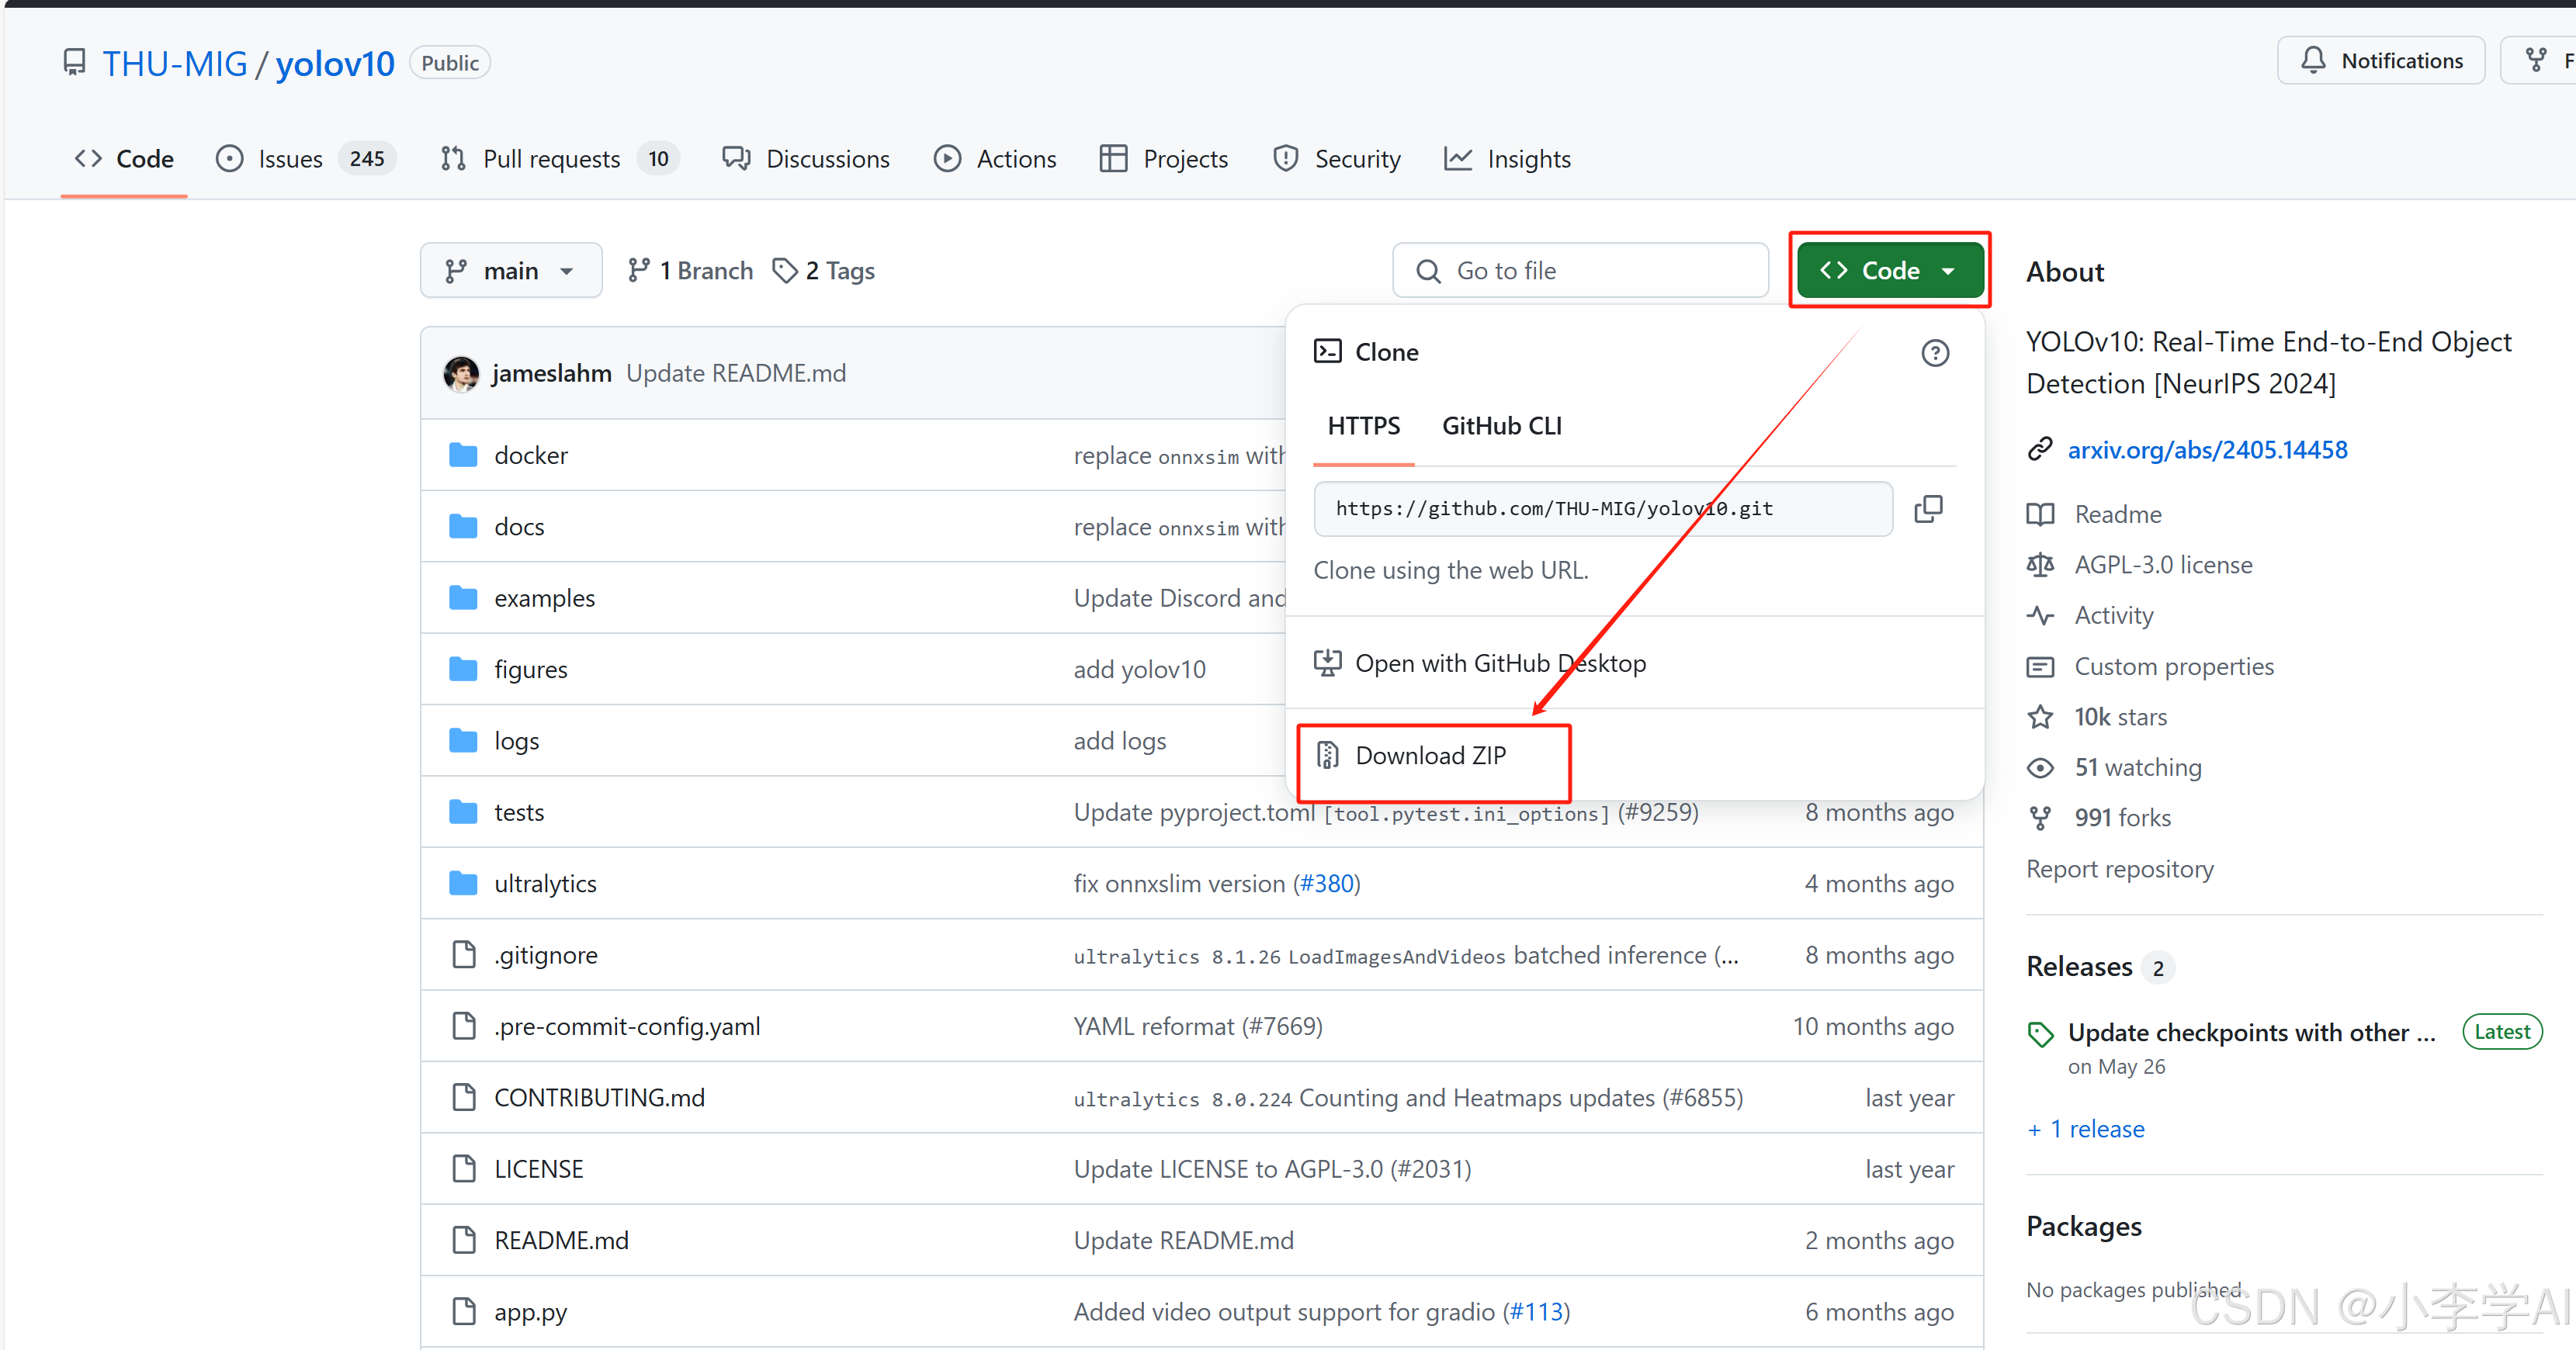View the 2 Tags list
This screenshot has height=1350, width=2576.
(824, 271)
